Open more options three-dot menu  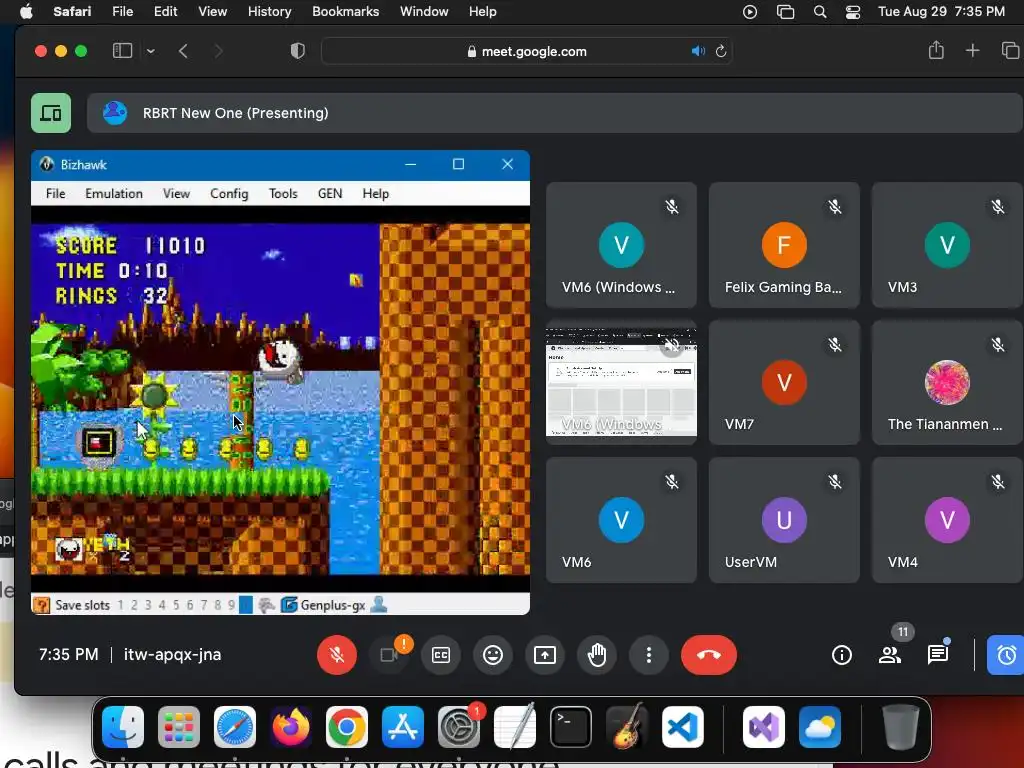[x=648, y=654]
